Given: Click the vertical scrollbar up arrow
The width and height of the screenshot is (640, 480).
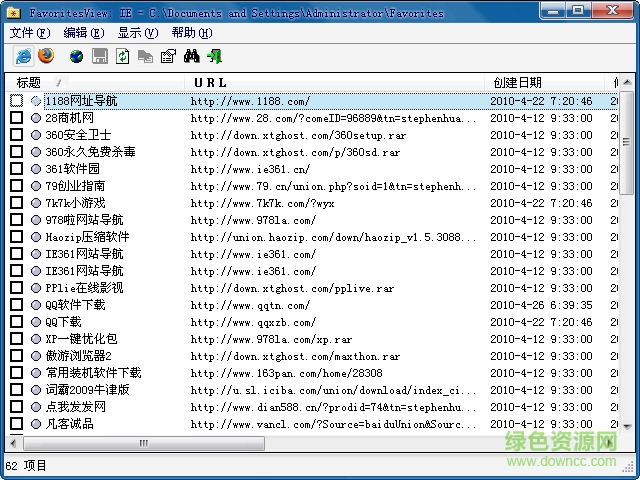Looking at the screenshot, I should point(627,82).
